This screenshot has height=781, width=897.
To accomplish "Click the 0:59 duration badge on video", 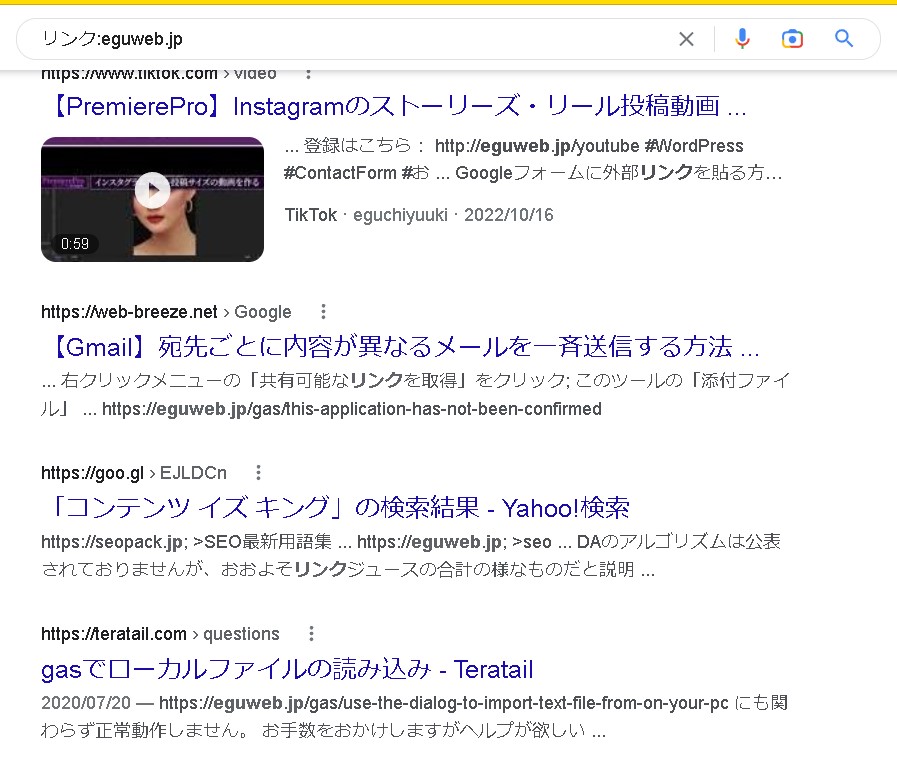I will 75,244.
